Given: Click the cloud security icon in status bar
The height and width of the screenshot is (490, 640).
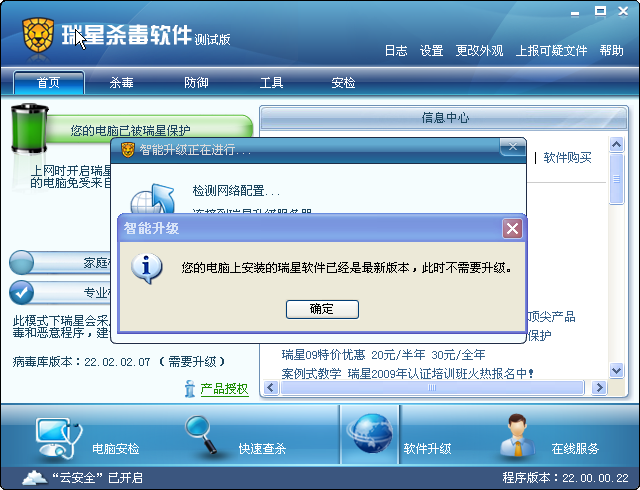Looking at the screenshot, I should point(35,477).
